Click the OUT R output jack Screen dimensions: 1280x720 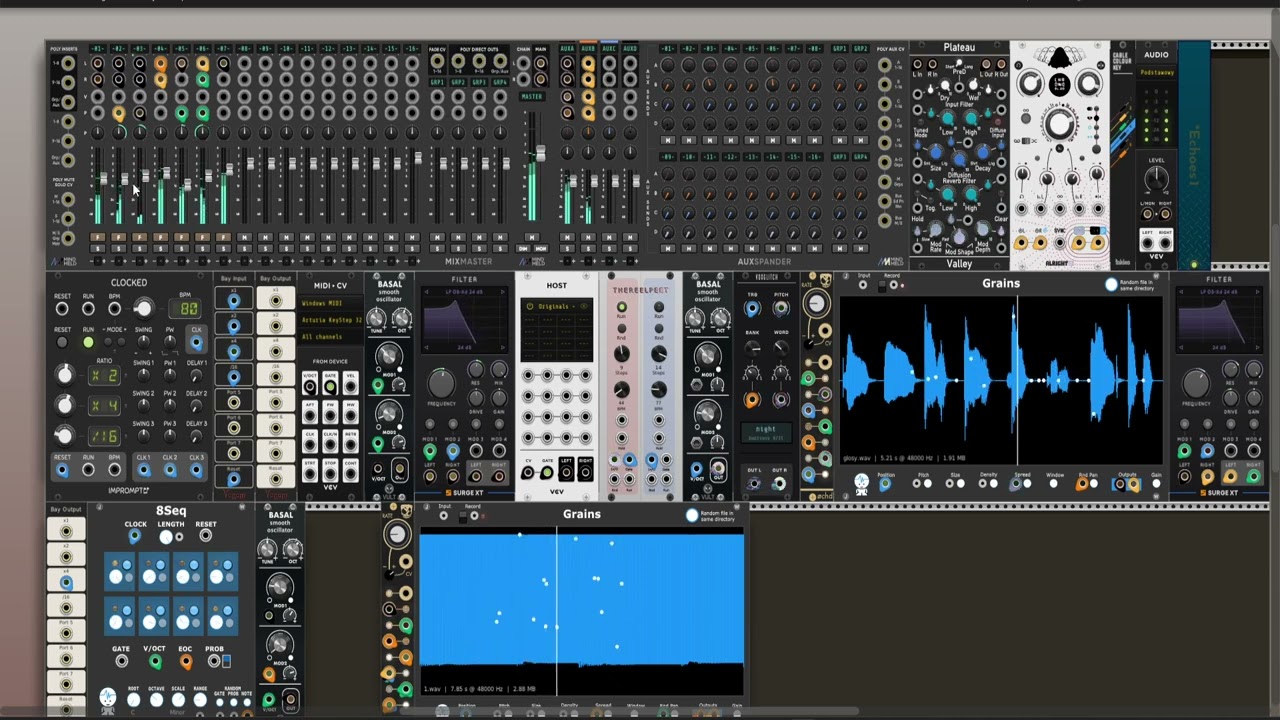coord(779,483)
